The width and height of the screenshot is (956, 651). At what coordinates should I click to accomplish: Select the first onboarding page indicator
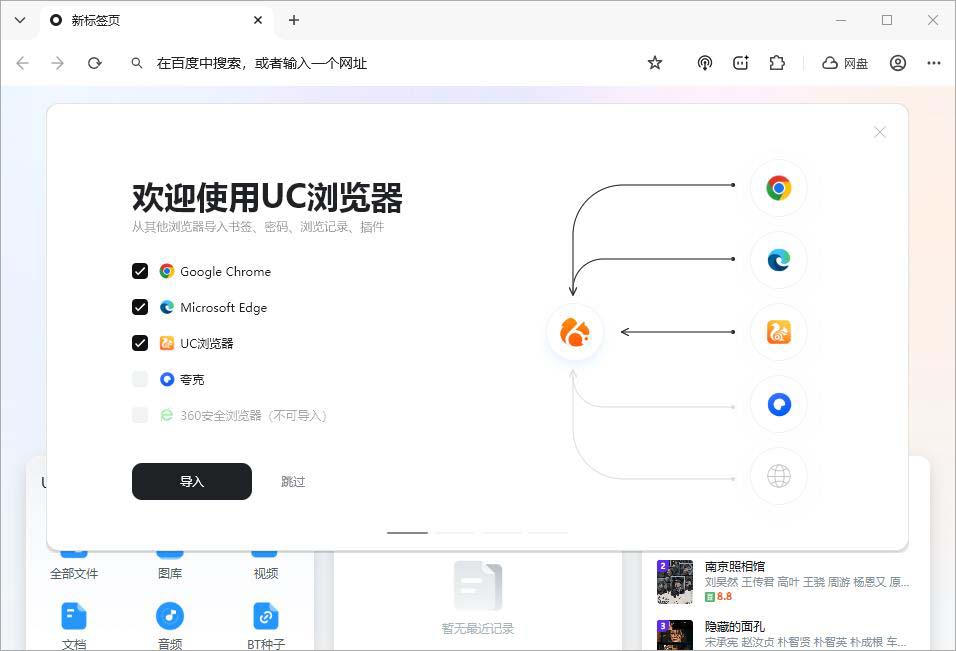coord(407,533)
